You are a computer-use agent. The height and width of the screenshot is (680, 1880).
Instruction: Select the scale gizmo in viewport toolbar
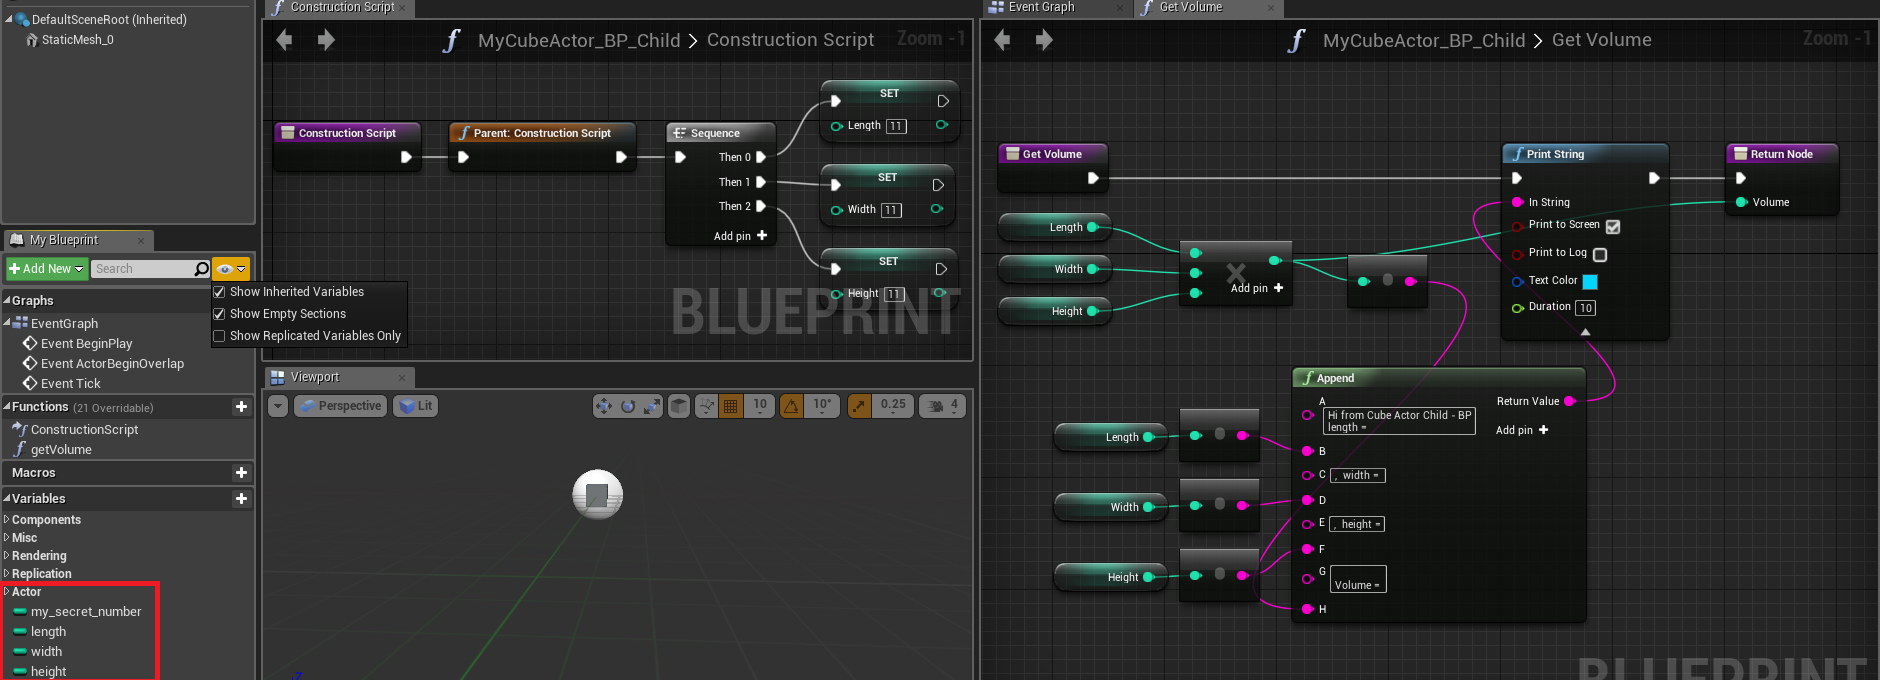pos(652,406)
